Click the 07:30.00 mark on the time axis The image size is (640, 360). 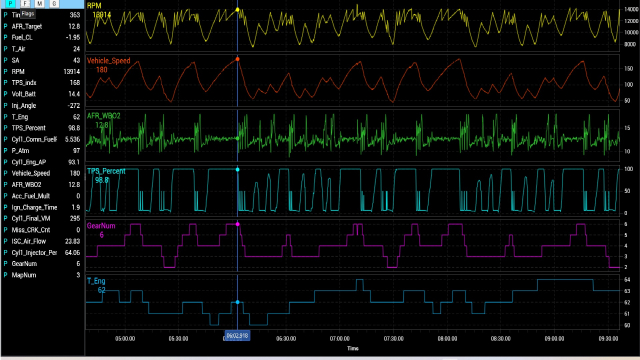pos(393,339)
